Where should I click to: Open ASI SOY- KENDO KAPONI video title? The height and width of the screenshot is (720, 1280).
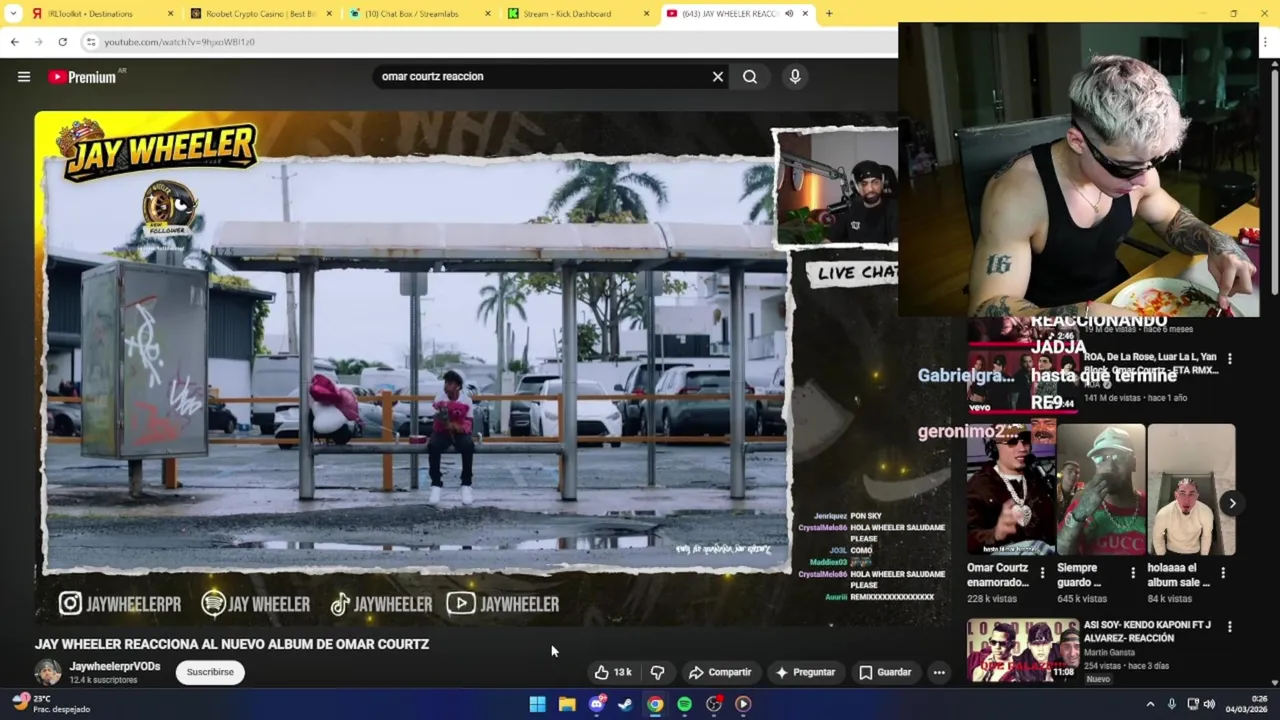1147,631
